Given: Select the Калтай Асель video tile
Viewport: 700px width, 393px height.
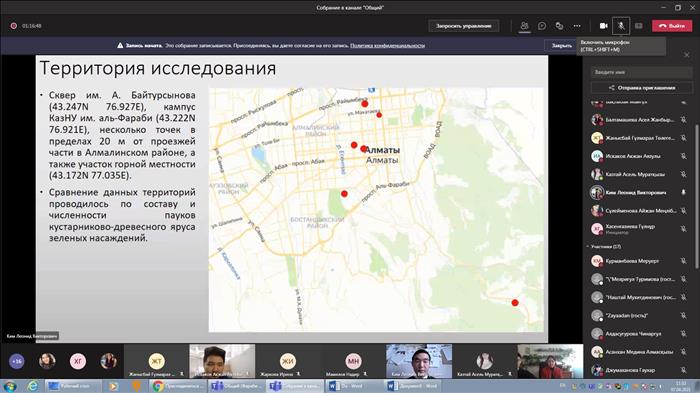Looking at the screenshot, I should tap(484, 361).
